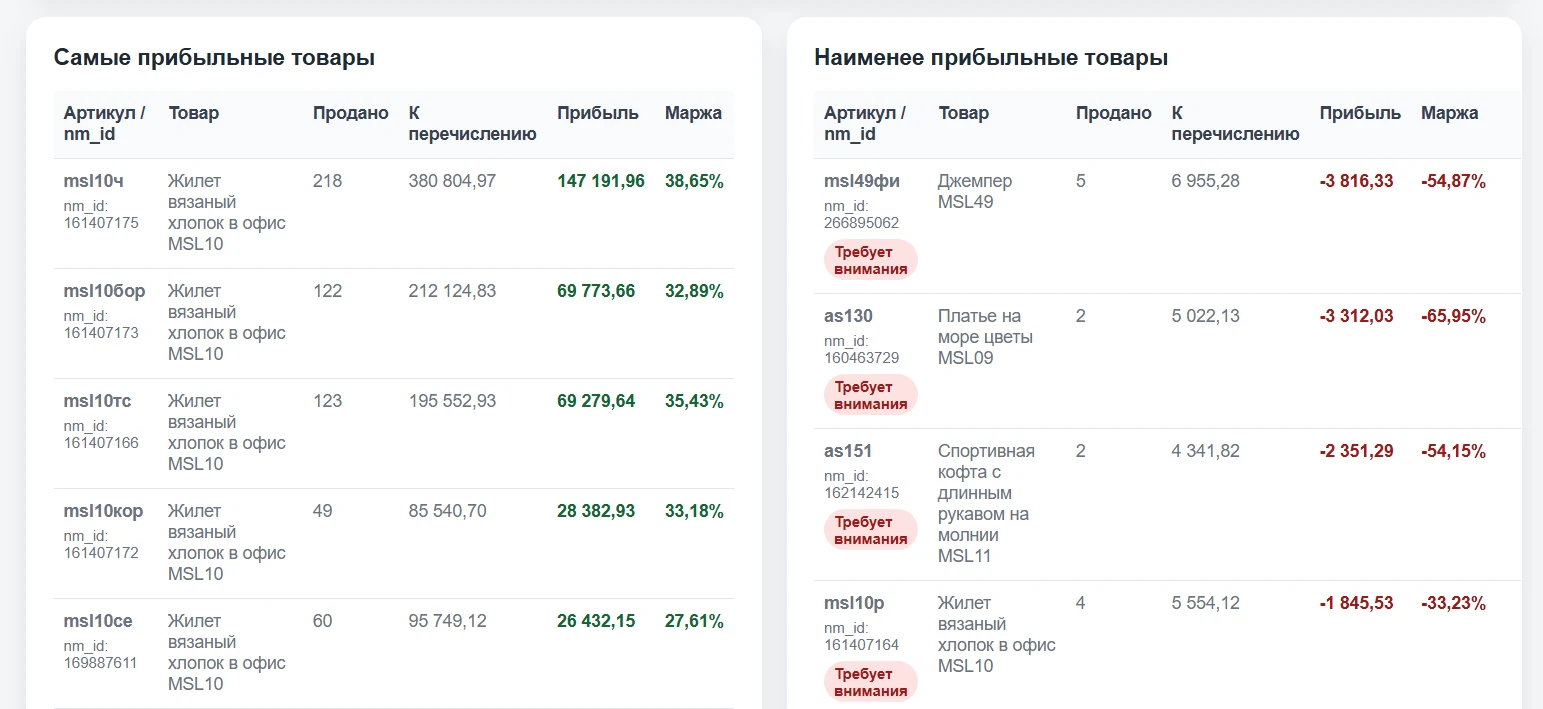Click profit value 69 773,66
The width and height of the screenshot is (1543, 709).
[596, 291]
